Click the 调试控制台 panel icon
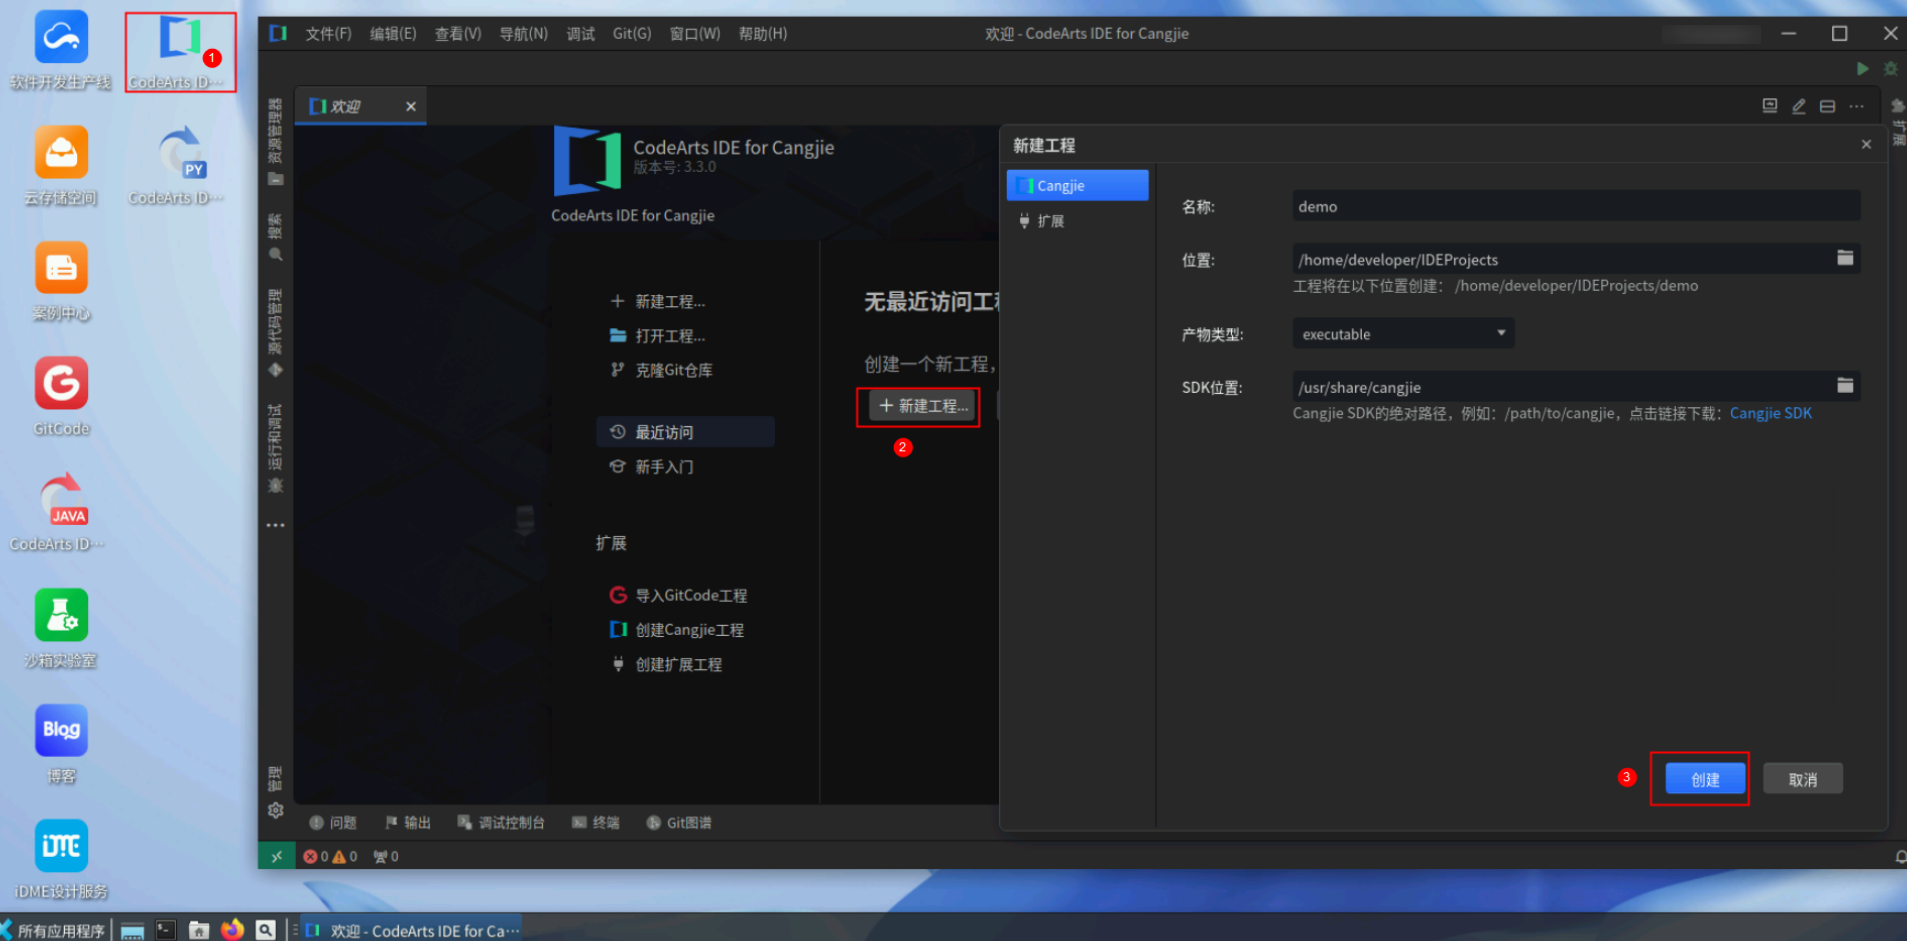The height and width of the screenshot is (941, 1907). coord(501,822)
